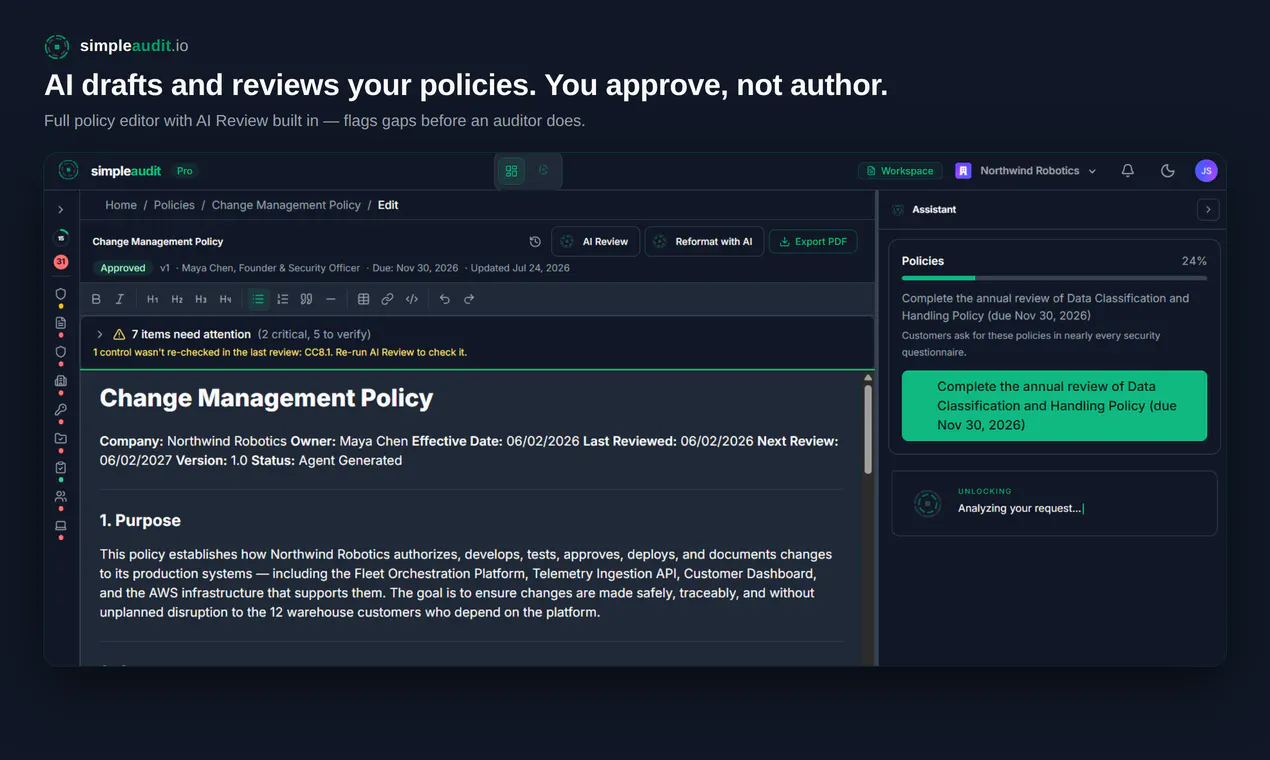Toggle bold formatting in editor toolbar
1270x760 pixels.
(x=96, y=299)
